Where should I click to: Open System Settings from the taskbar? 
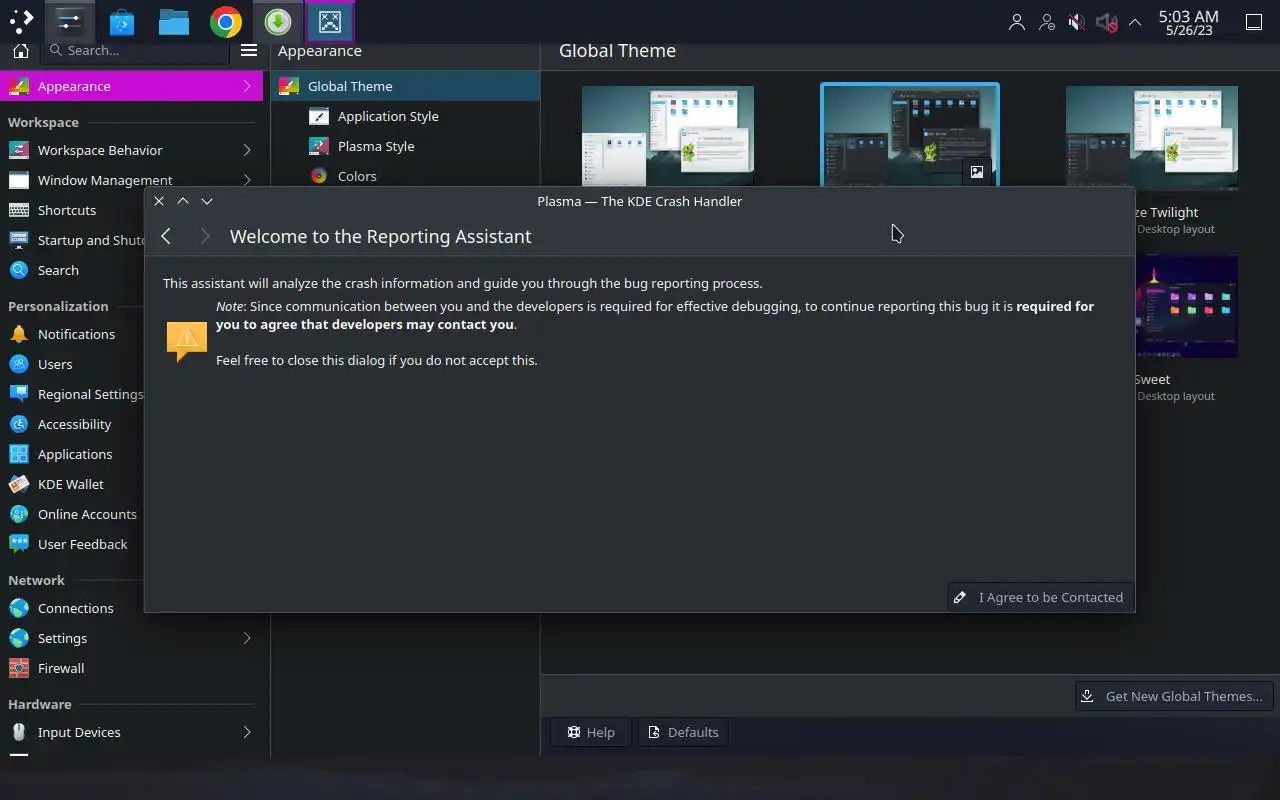point(69,21)
